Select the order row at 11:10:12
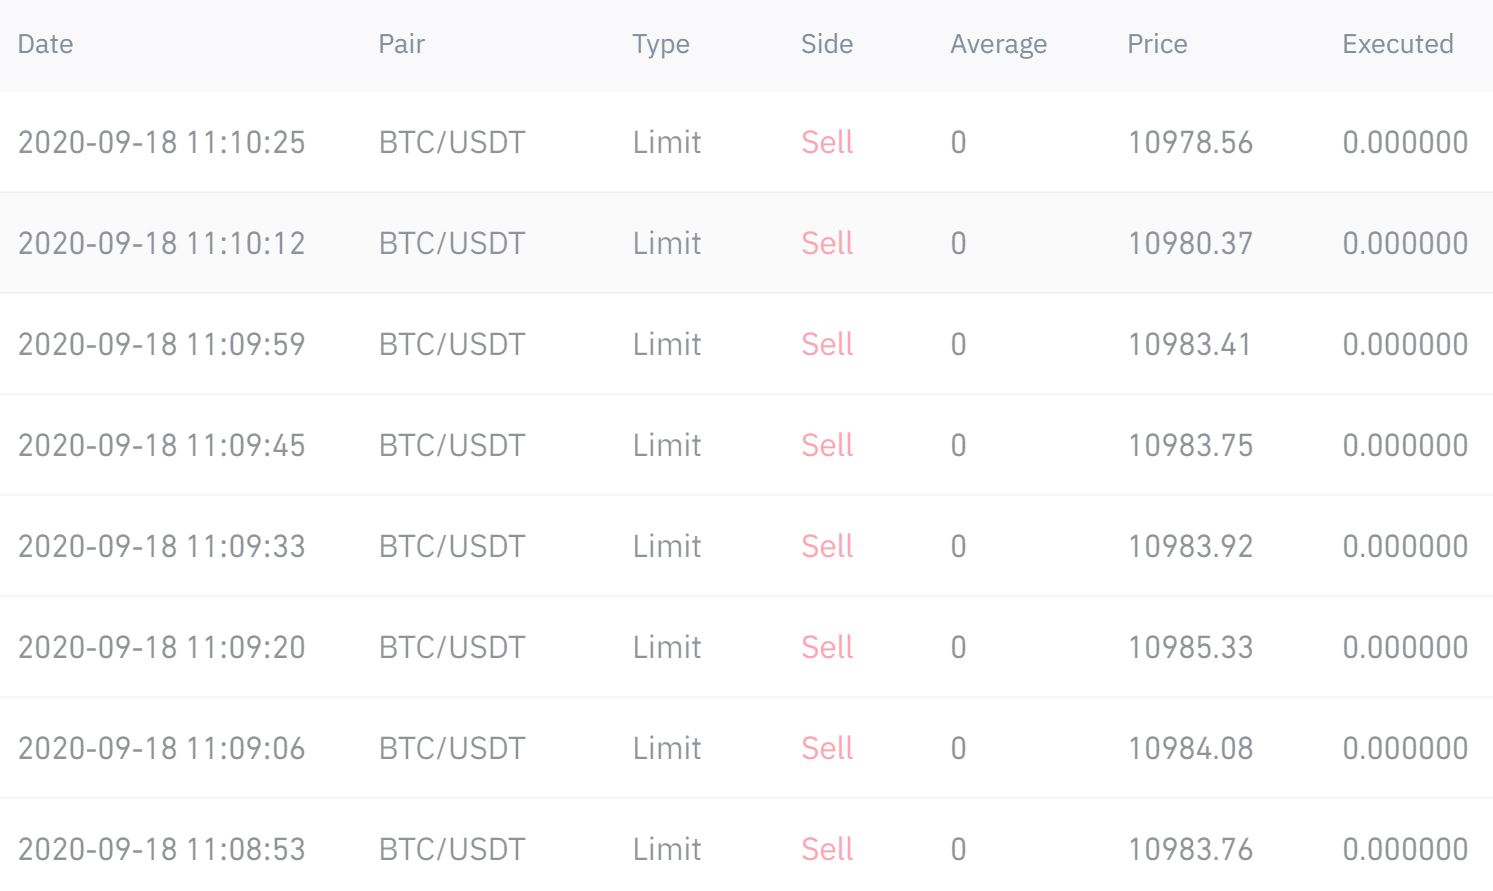The image size is (1493, 891). [746, 243]
